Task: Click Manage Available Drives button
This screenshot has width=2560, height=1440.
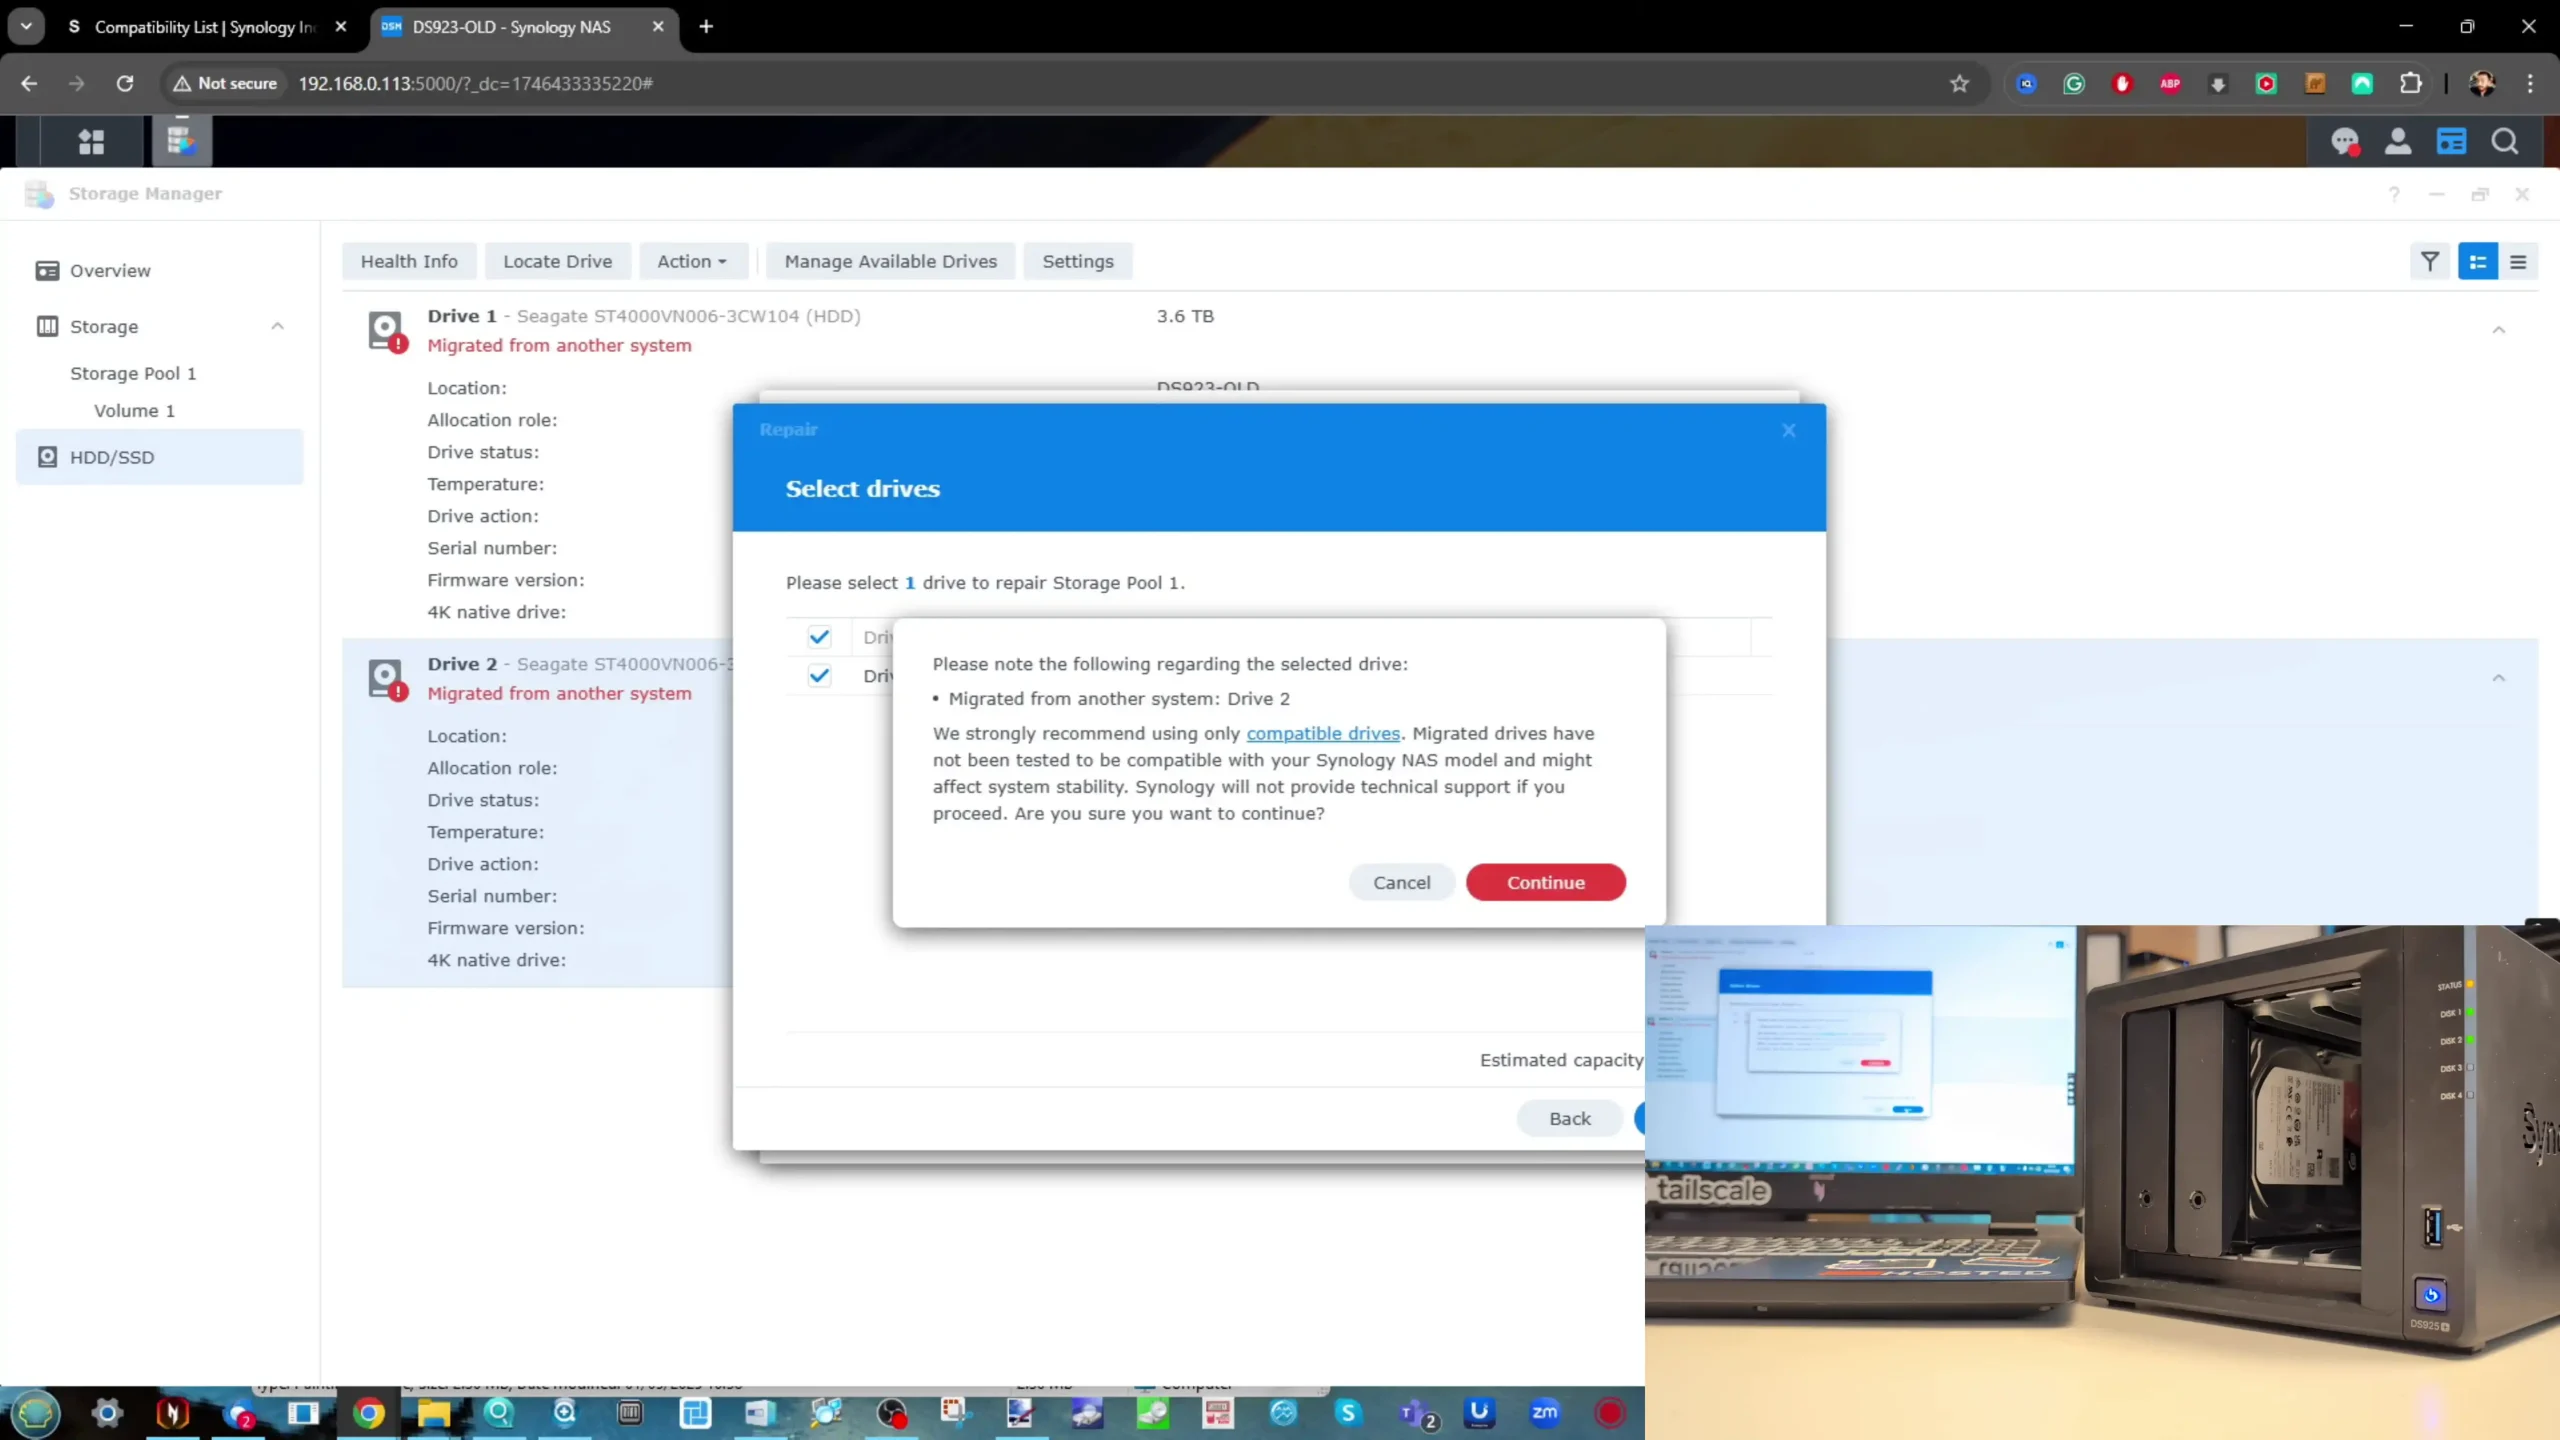Action: coord(891,262)
